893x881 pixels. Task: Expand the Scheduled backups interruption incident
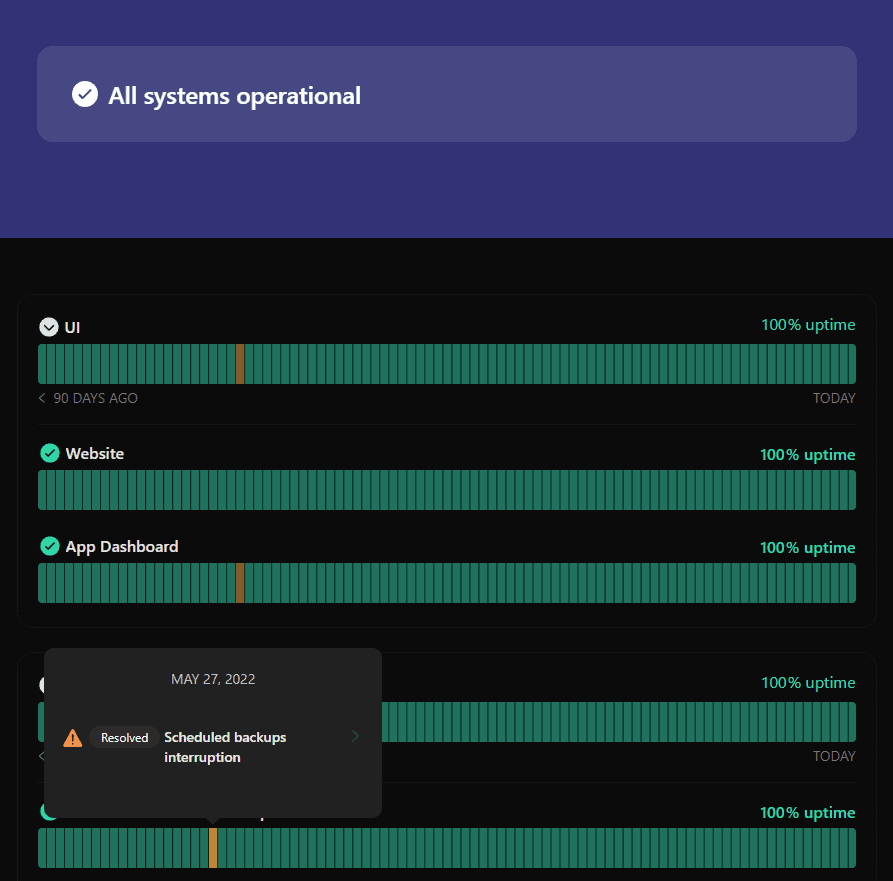pyautogui.click(x=225, y=747)
